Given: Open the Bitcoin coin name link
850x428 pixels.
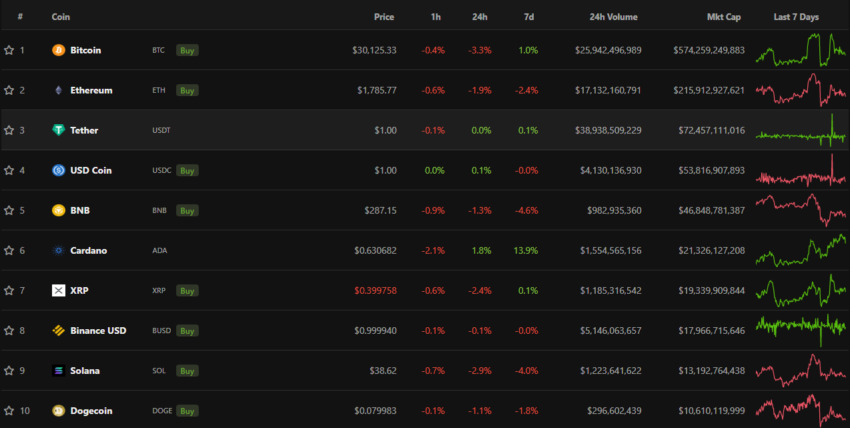Looking at the screenshot, I should coord(86,50).
